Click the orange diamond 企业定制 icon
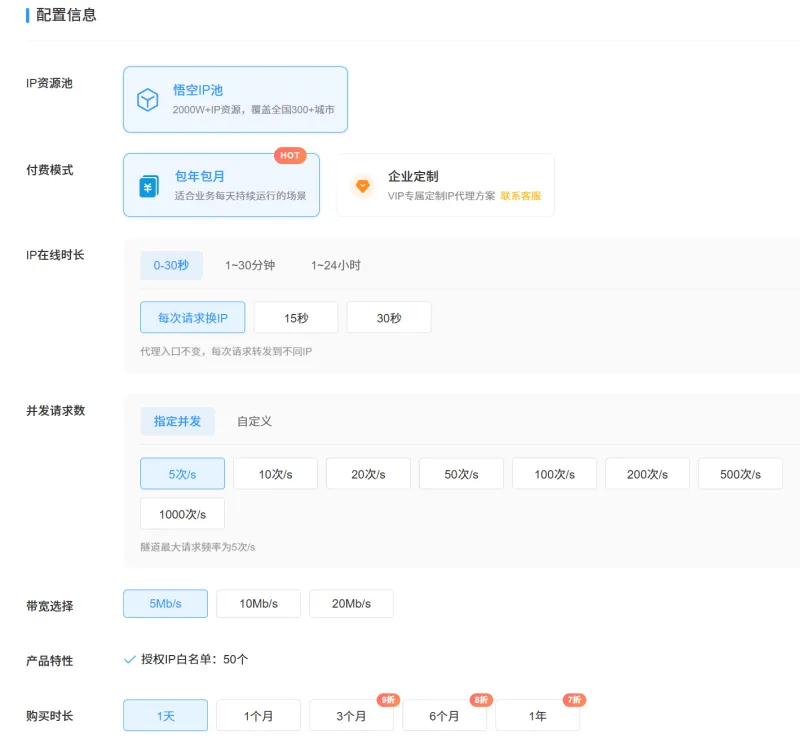Viewport: 800px width, 739px height. coord(362,186)
